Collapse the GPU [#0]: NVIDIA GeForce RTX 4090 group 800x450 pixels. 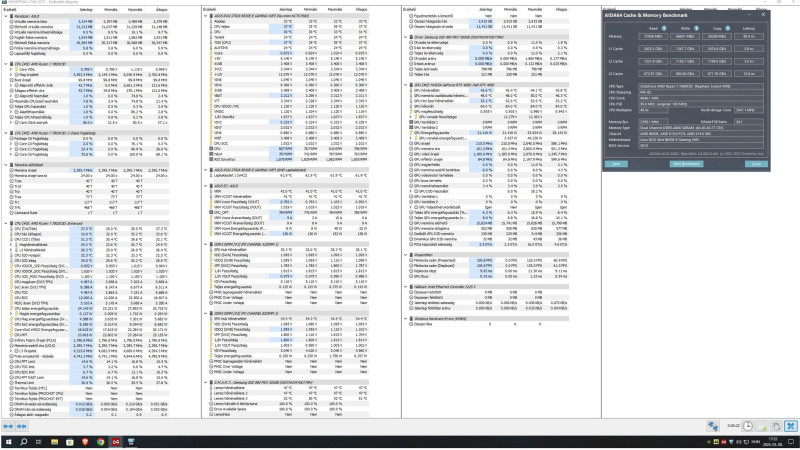pos(406,85)
